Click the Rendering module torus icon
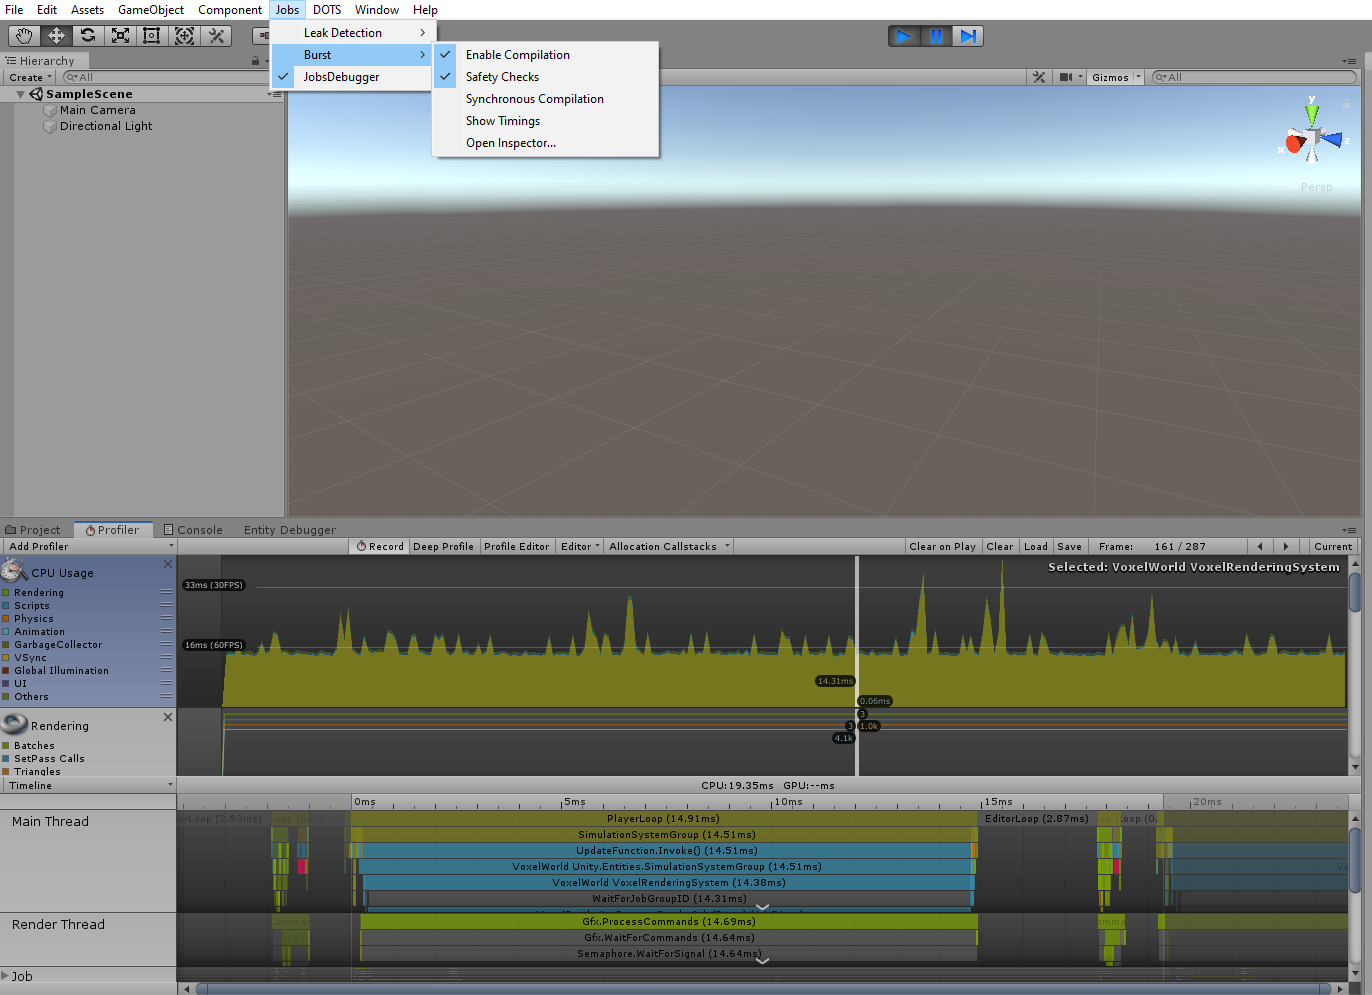The width and height of the screenshot is (1372, 995). (14, 724)
